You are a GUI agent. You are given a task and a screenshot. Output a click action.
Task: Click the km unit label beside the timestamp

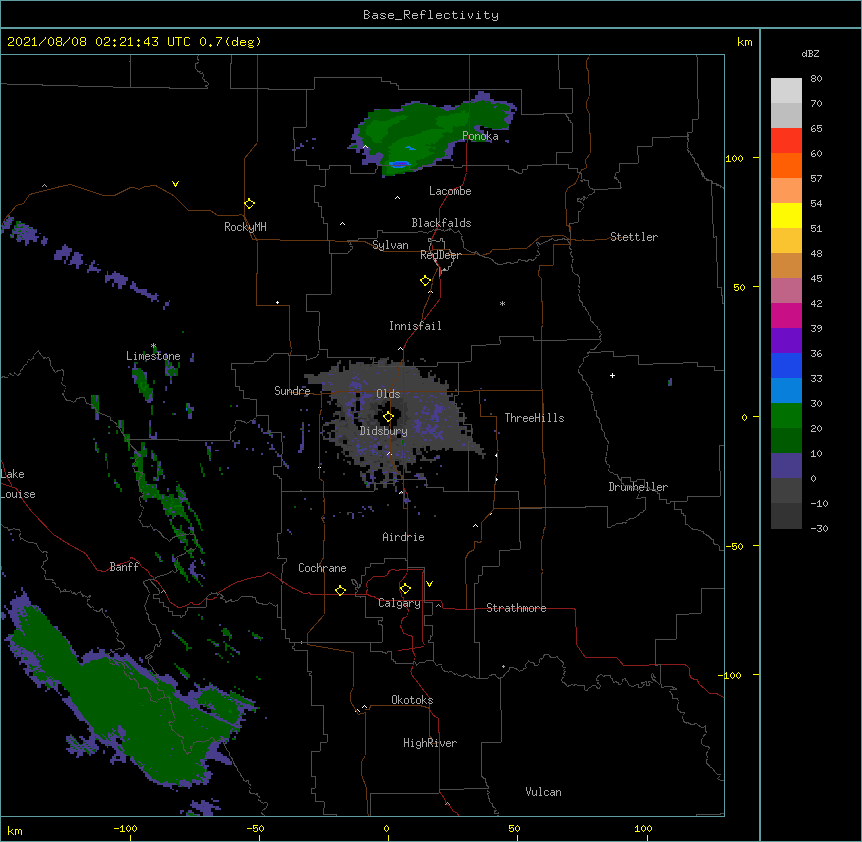pos(745,42)
